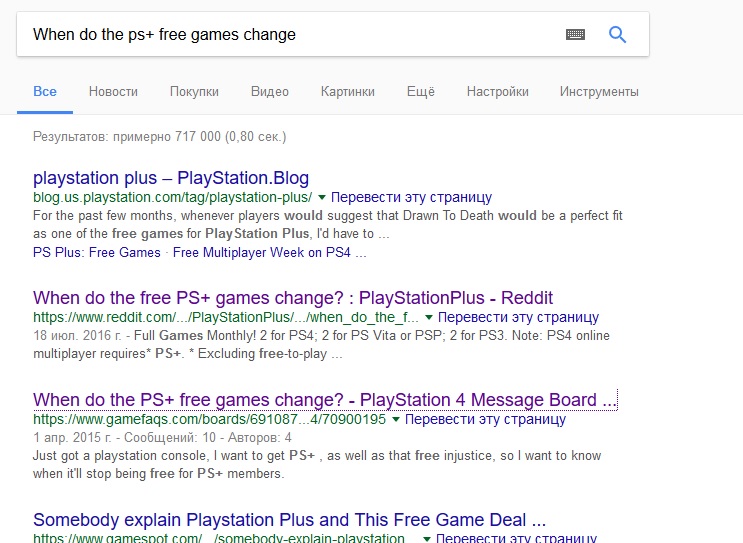
Task: Open 'PS Plus: Free Games' sitelink
Action: pyautogui.click(x=97, y=253)
